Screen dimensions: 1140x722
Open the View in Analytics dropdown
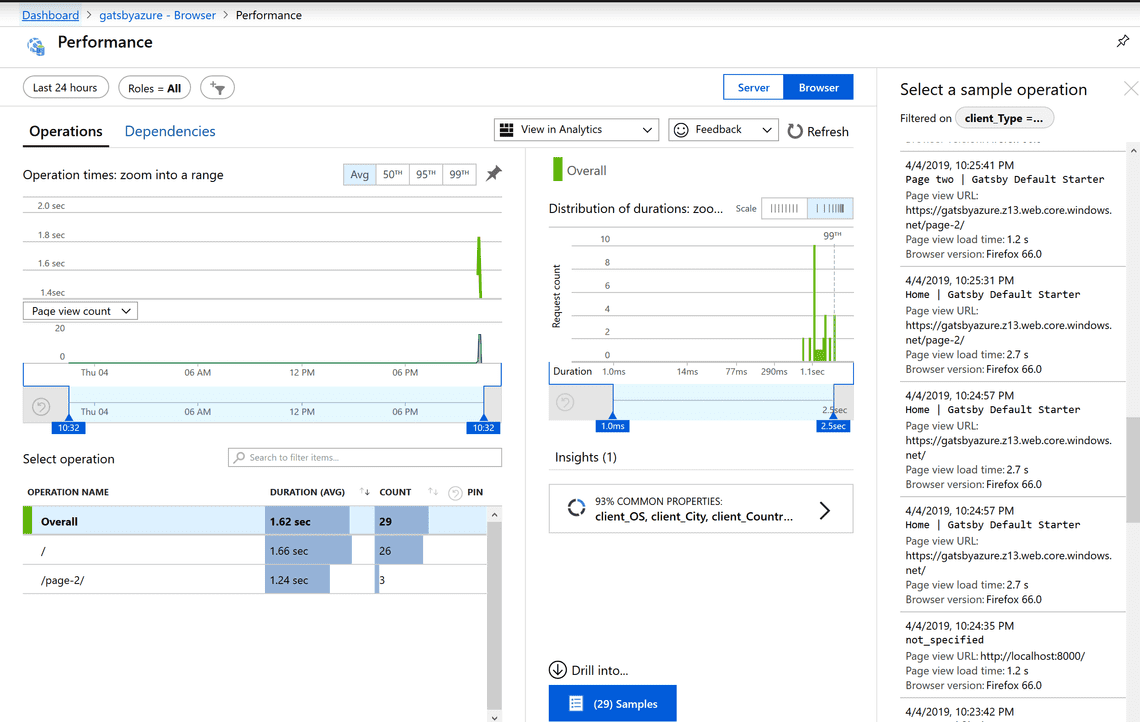click(x=576, y=129)
